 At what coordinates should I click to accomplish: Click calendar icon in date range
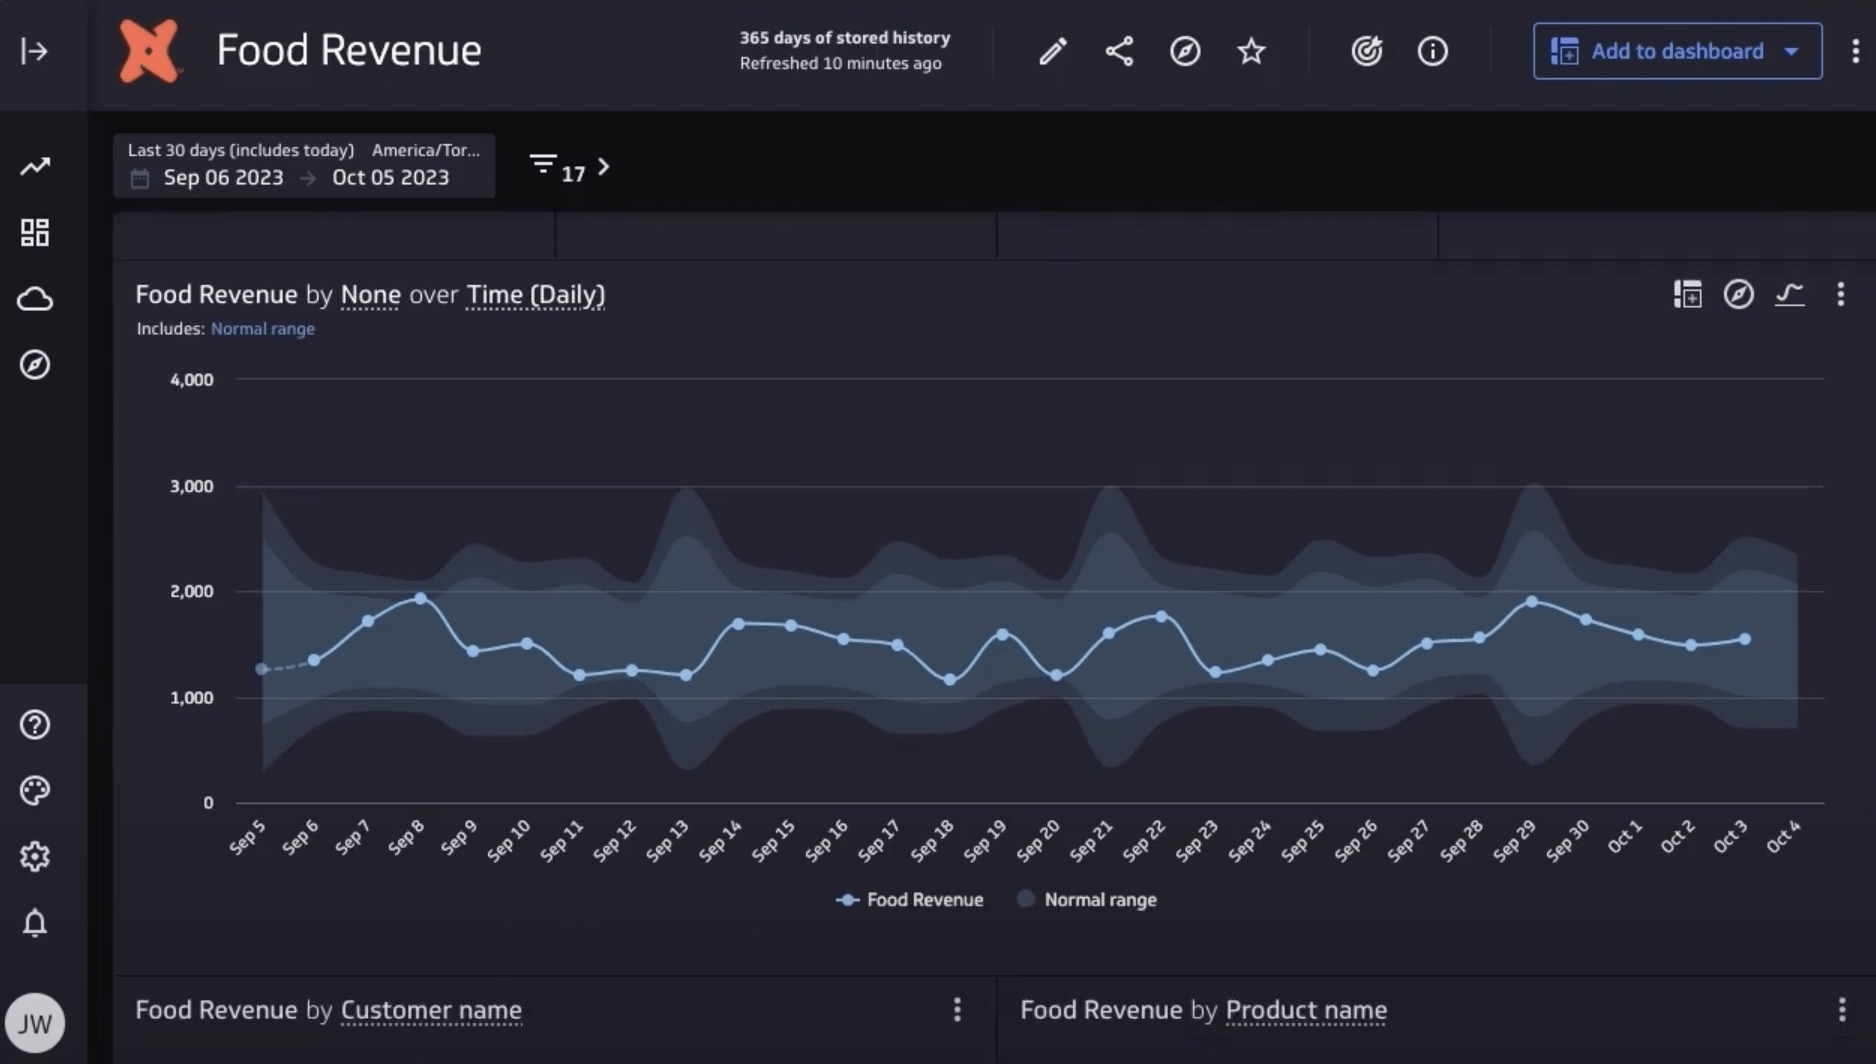pyautogui.click(x=140, y=178)
